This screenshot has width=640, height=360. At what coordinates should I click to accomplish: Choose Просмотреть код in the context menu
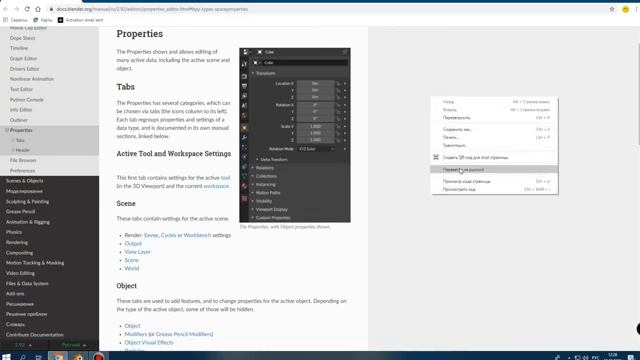click(x=494, y=189)
